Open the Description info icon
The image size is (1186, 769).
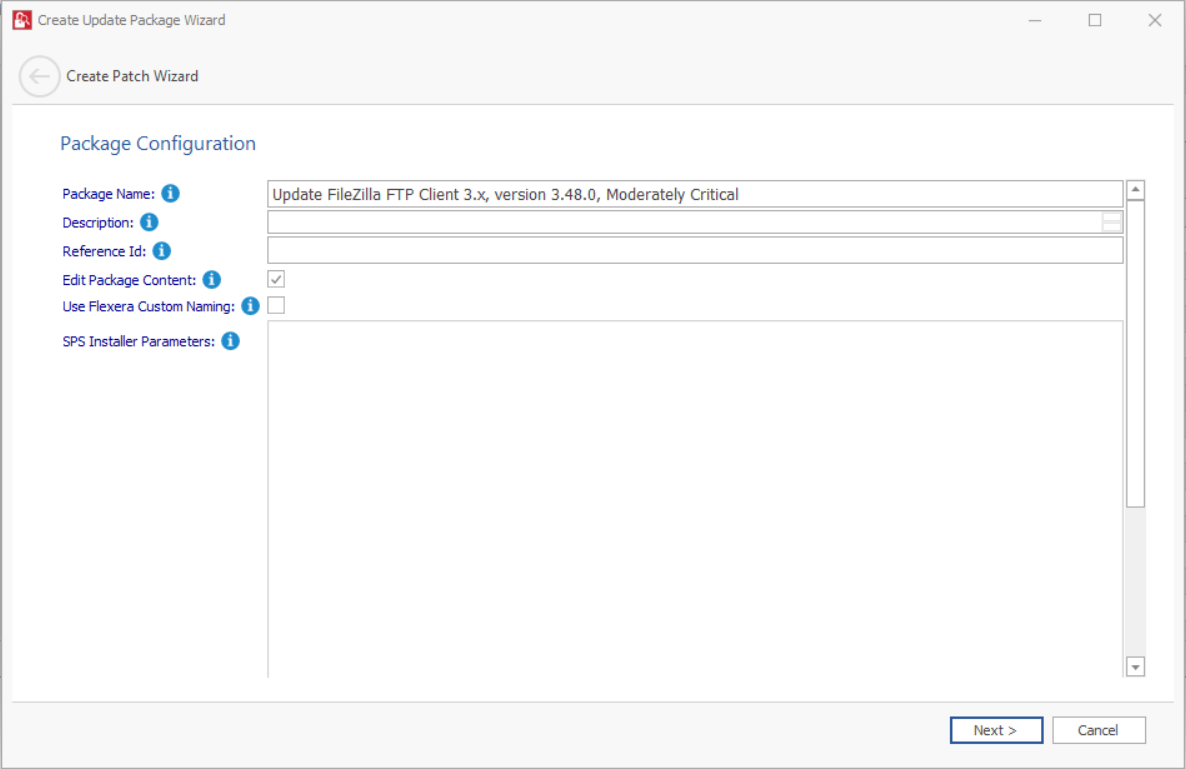(x=149, y=222)
